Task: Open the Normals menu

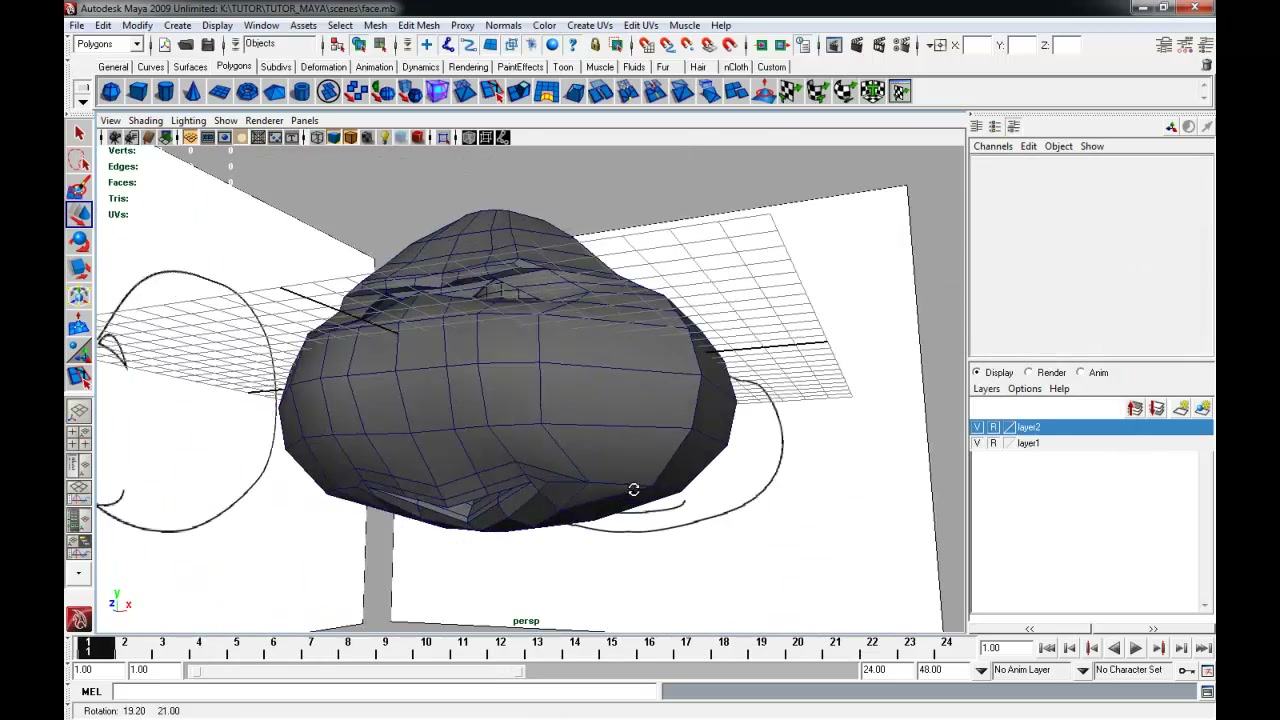Action: click(x=503, y=25)
